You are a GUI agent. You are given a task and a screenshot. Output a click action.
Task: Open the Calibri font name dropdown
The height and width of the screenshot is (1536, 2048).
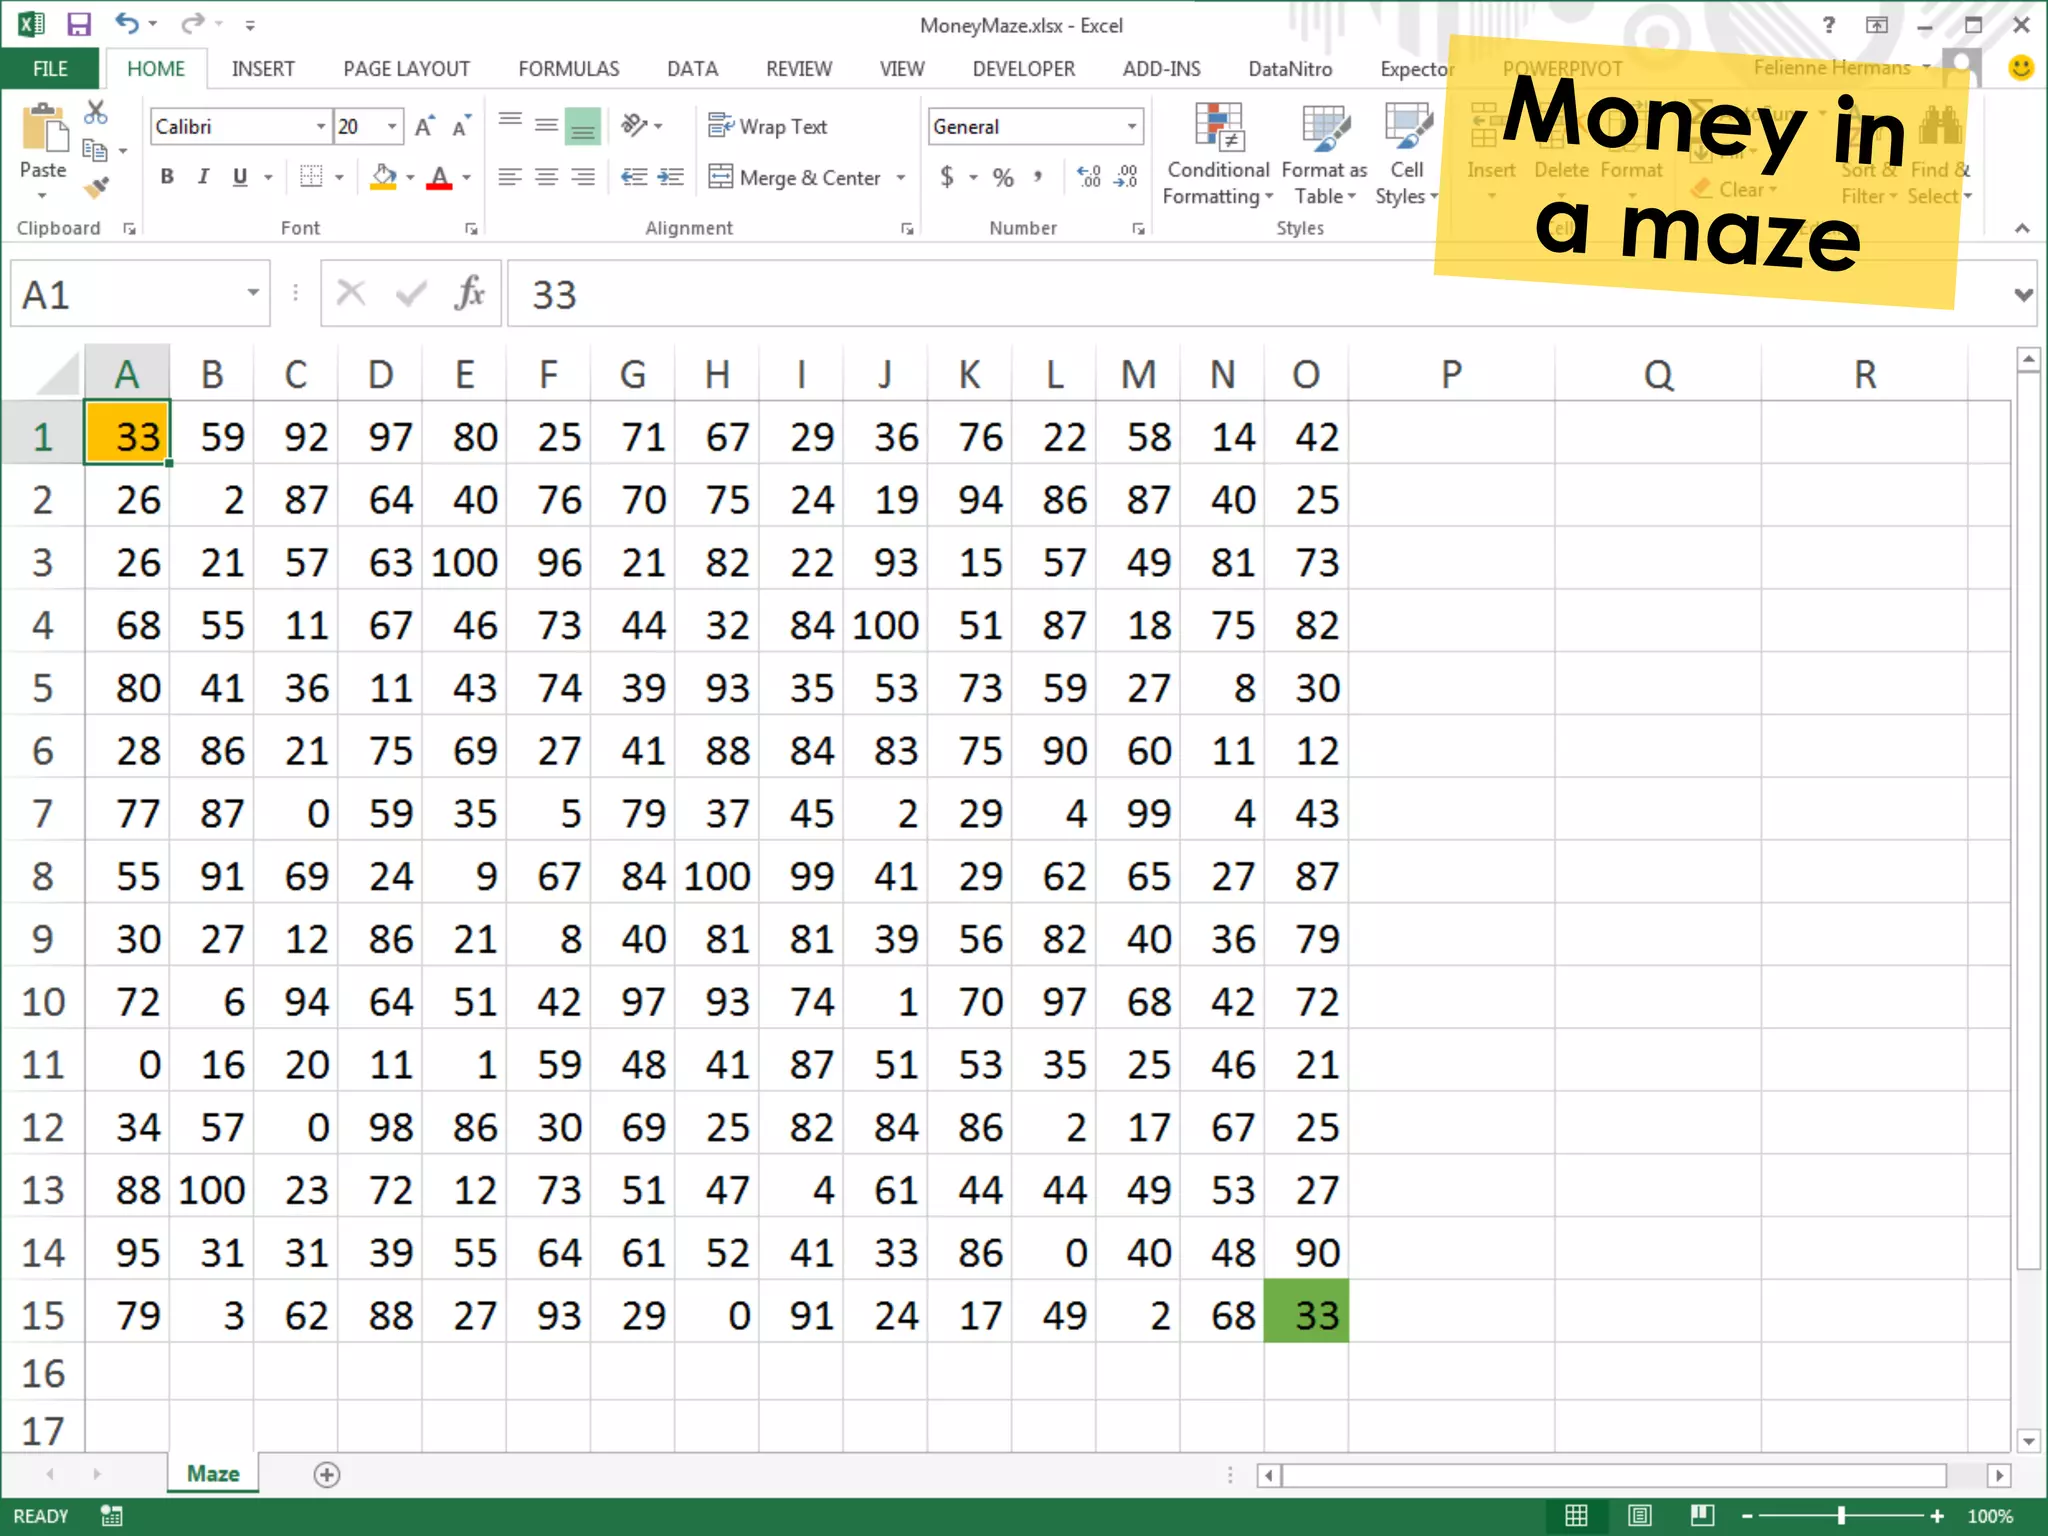click(x=321, y=126)
